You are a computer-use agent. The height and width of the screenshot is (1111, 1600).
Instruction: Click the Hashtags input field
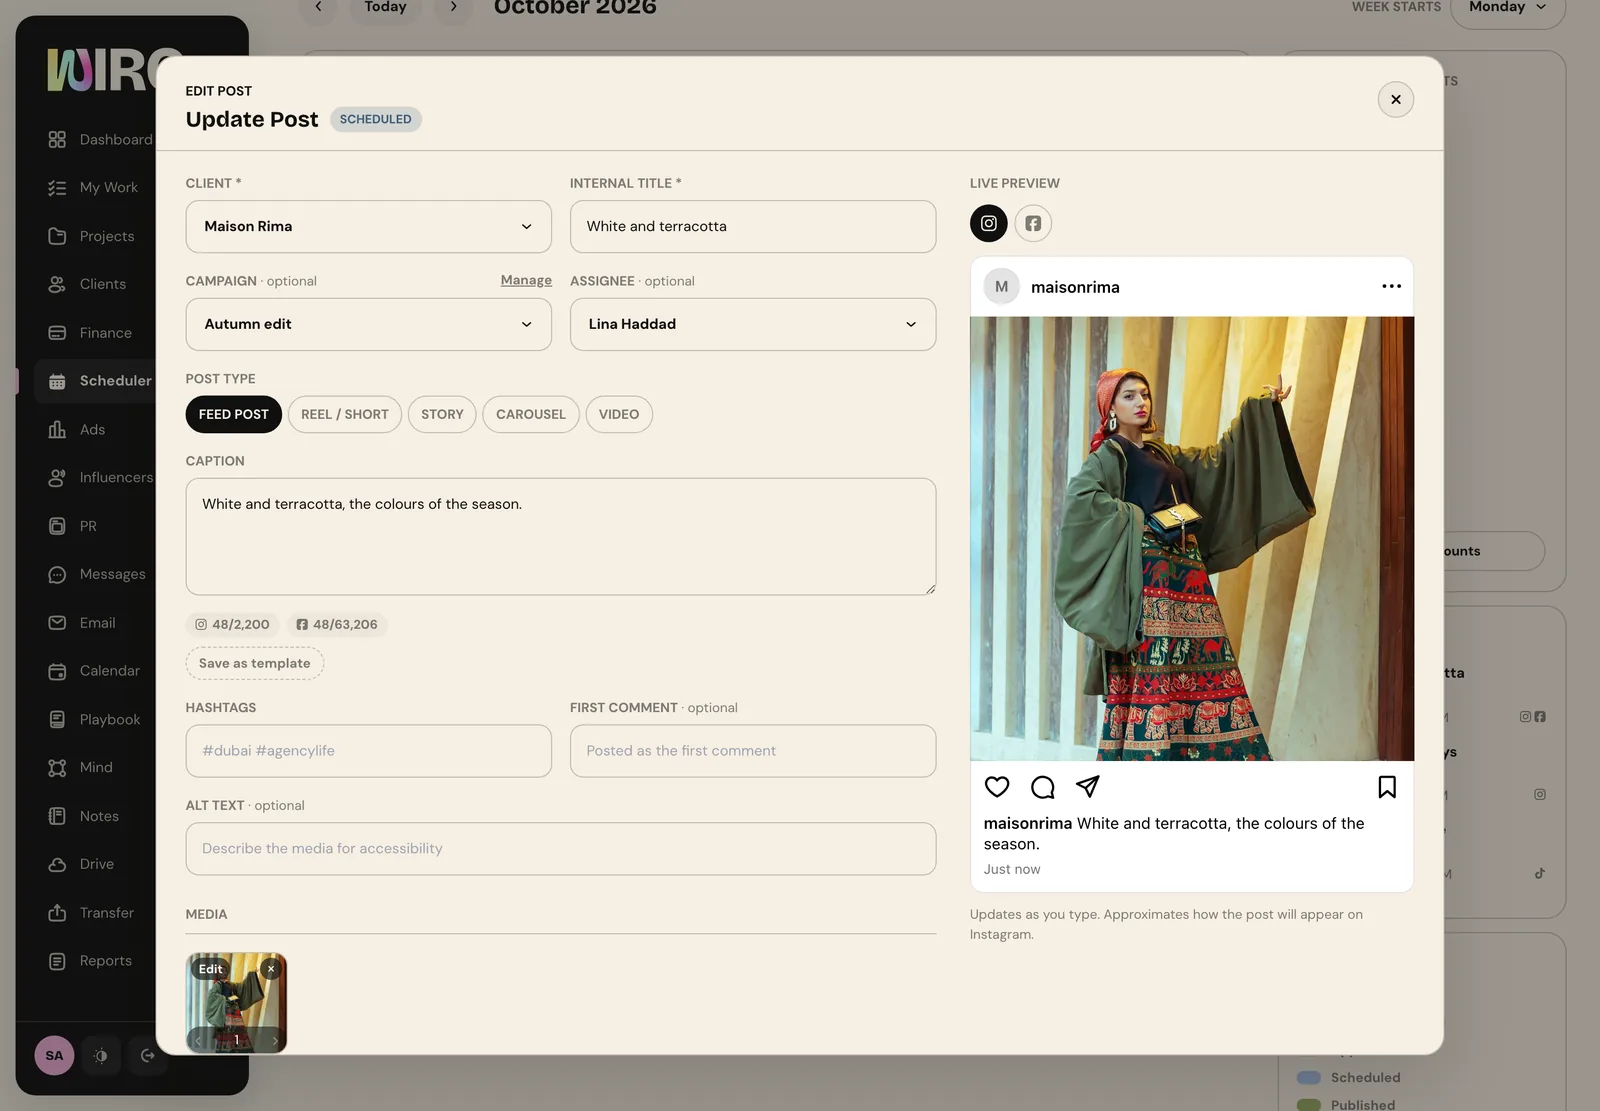(x=369, y=751)
